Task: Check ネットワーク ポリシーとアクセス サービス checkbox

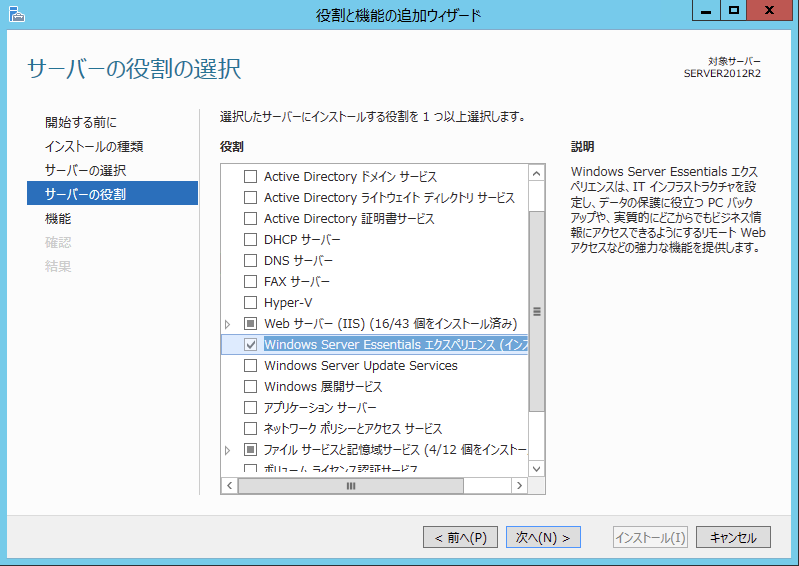Action: click(250, 428)
